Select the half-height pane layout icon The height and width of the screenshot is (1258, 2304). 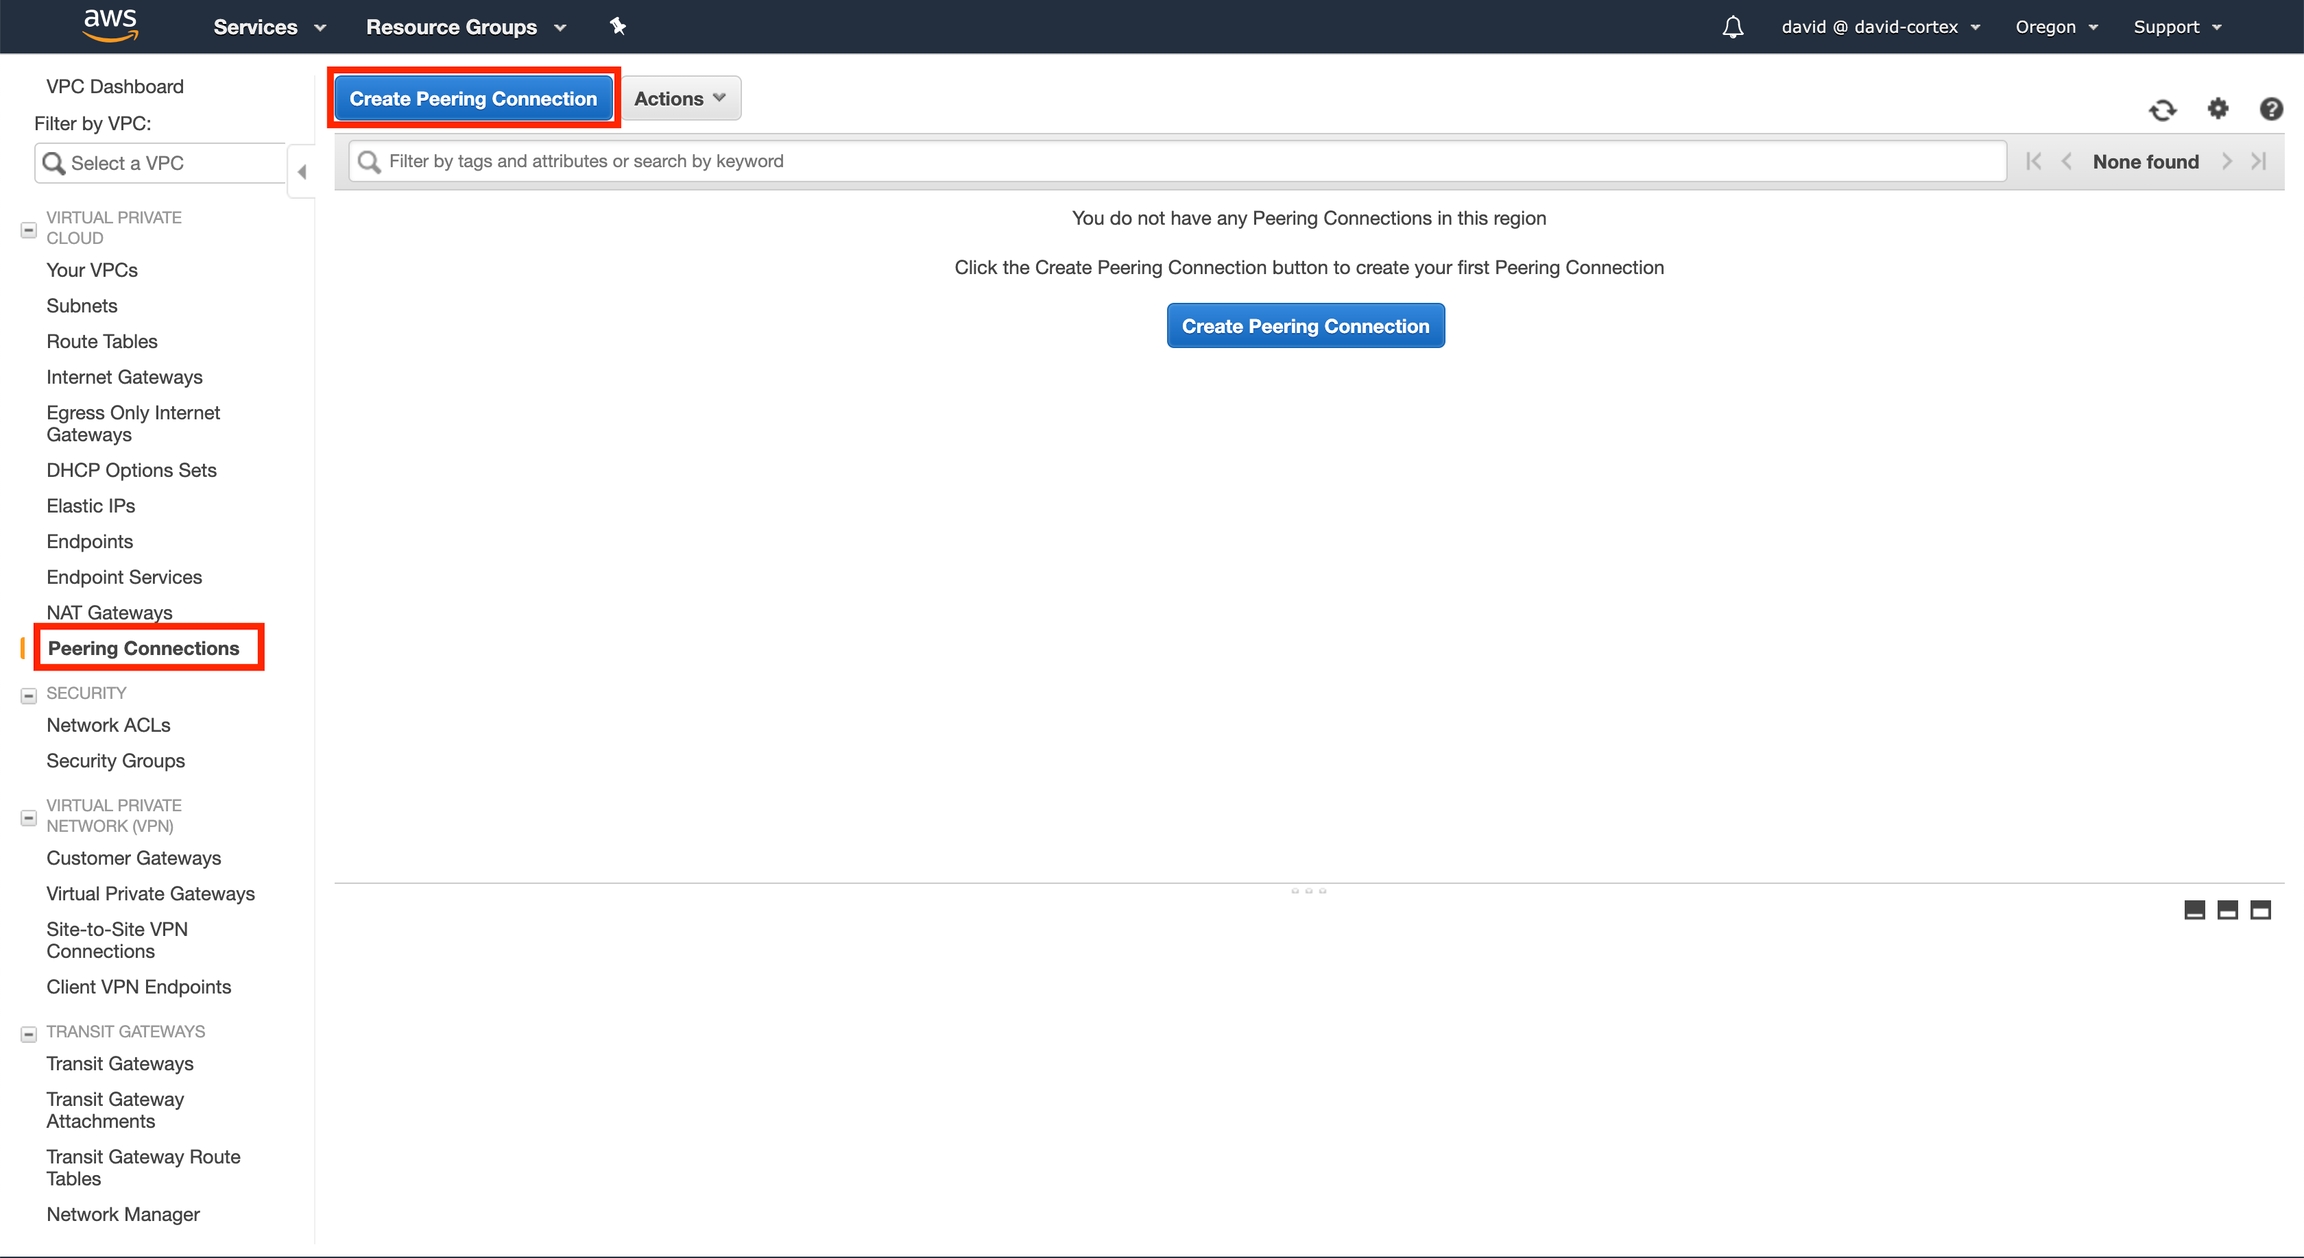(2227, 909)
